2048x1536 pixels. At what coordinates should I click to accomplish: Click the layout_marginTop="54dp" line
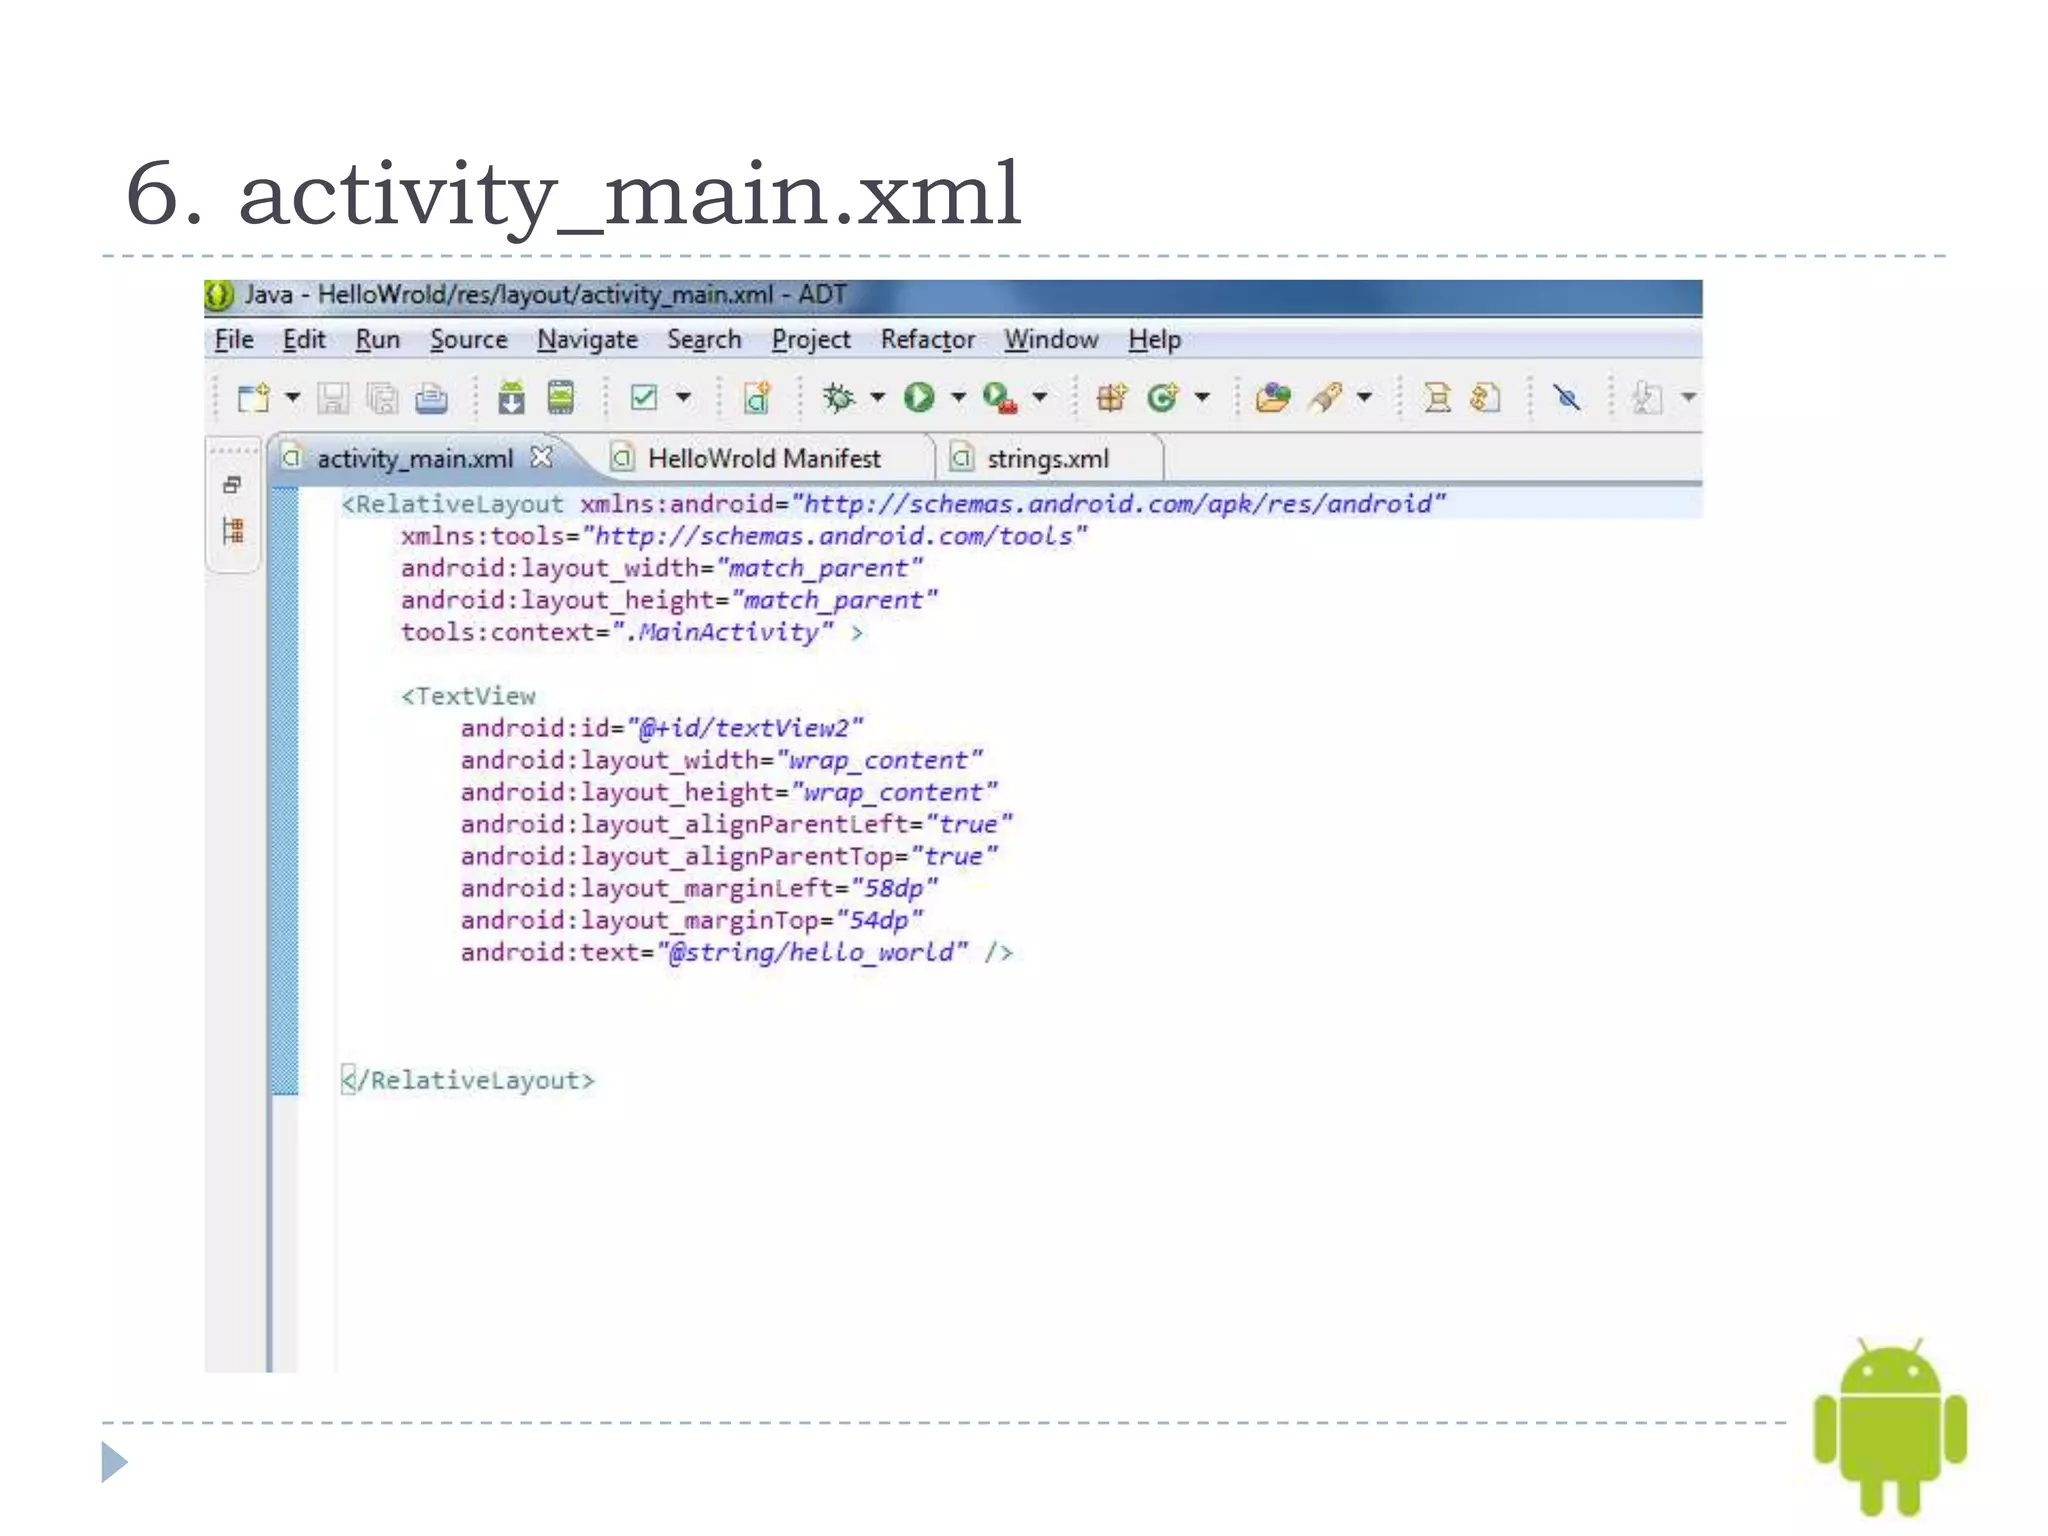point(692,920)
